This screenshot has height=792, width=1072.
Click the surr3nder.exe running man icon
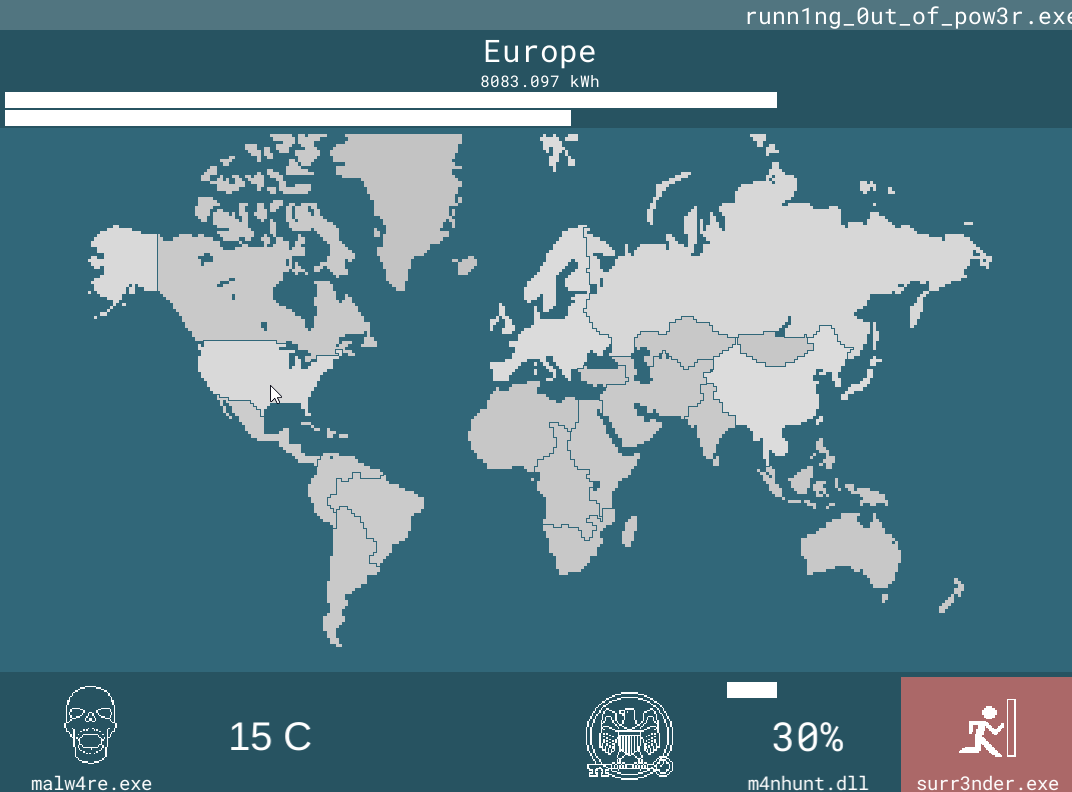tap(987, 728)
